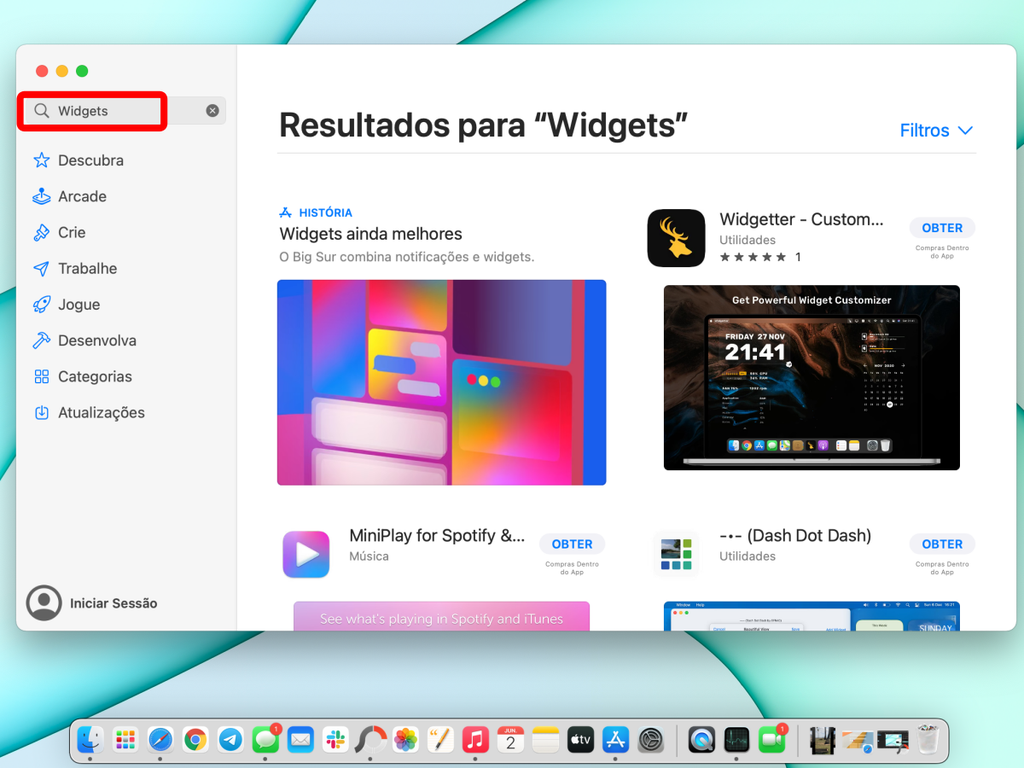Launch Safari from the dock
The image size is (1024, 768).
click(x=161, y=740)
